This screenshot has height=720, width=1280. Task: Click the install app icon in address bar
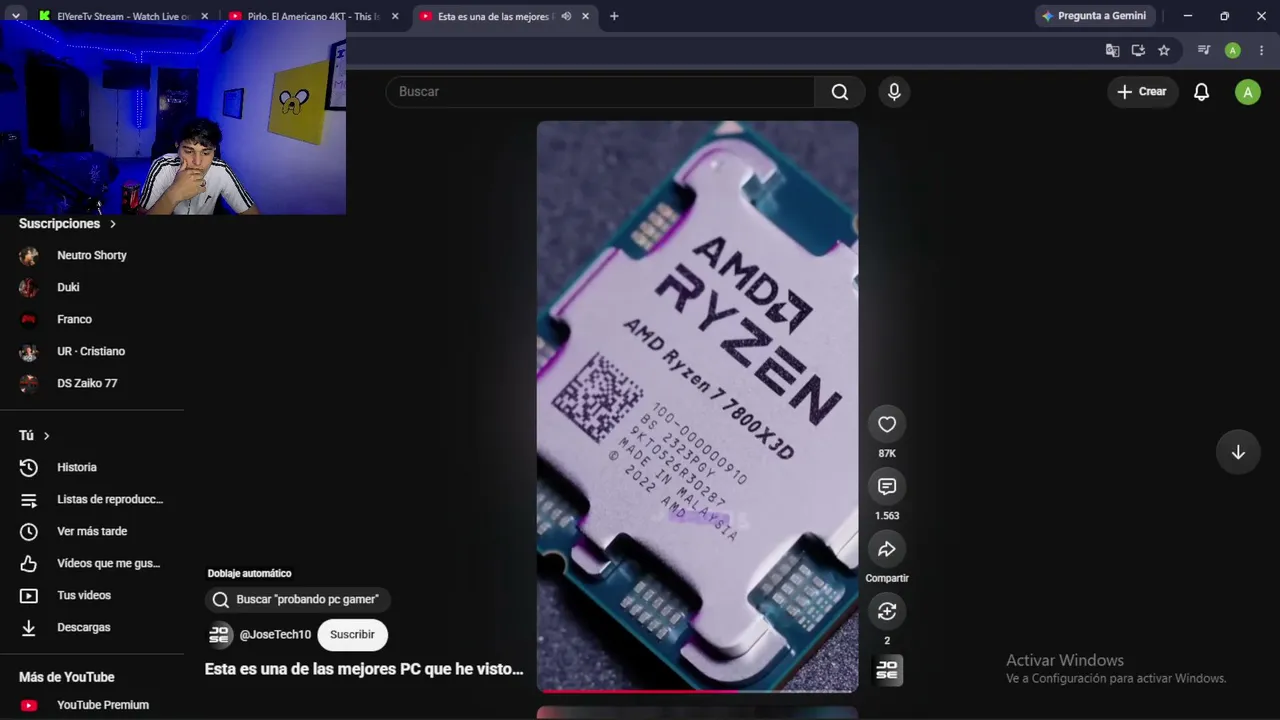[1138, 50]
